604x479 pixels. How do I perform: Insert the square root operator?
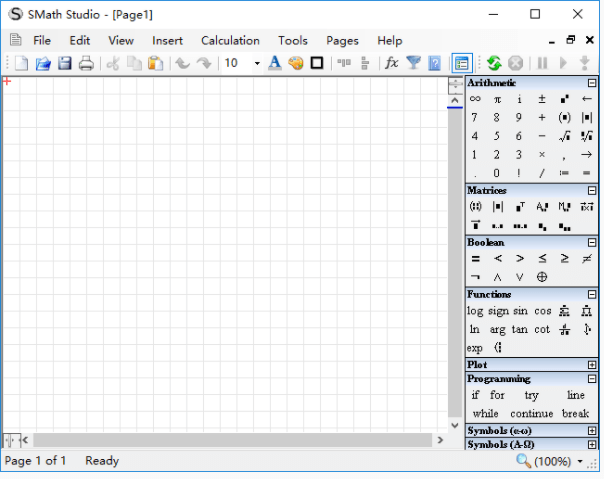point(564,136)
